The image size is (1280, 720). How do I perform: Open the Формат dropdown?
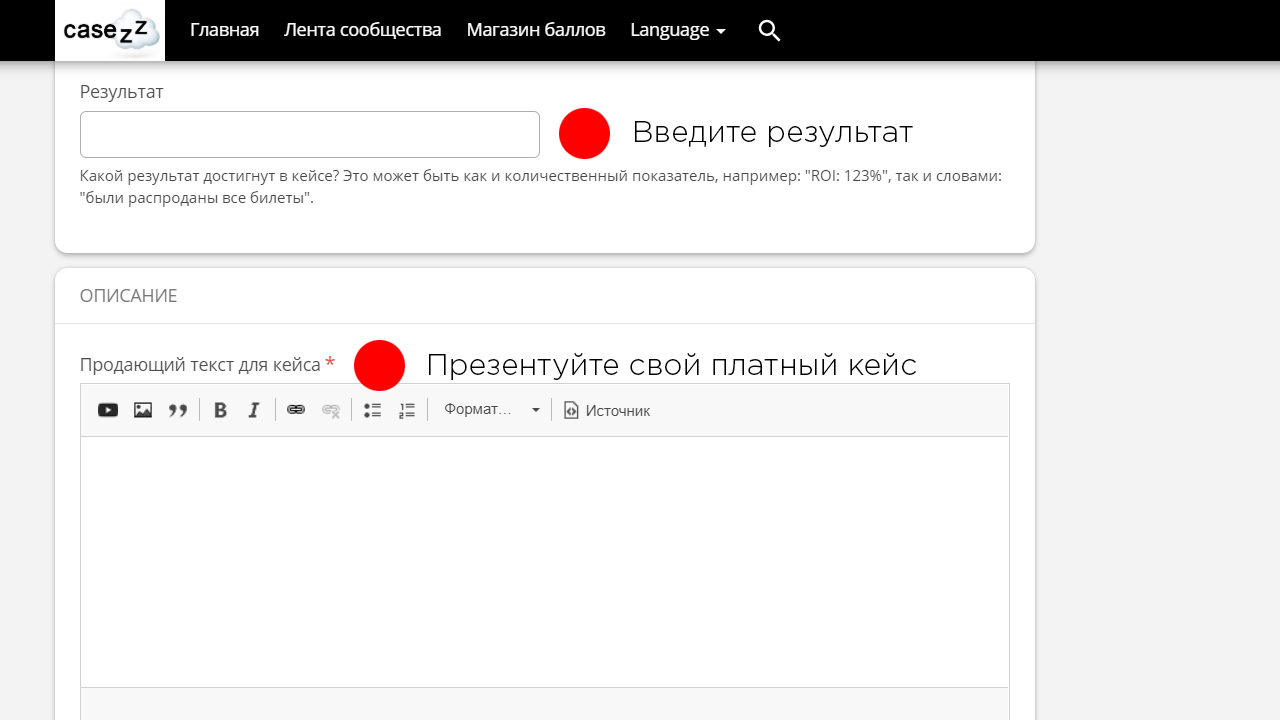click(491, 410)
